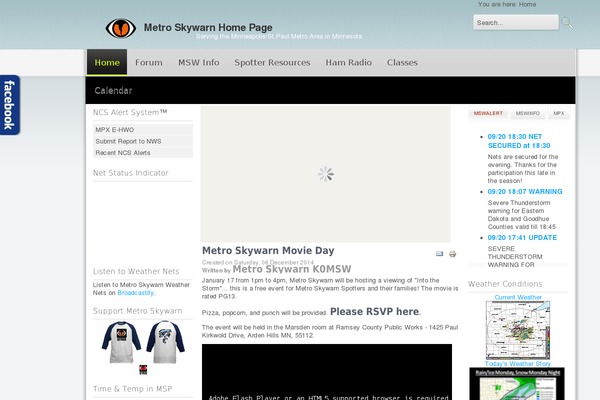
Task: Click the Net Status Indicator heading
Action: click(130, 173)
